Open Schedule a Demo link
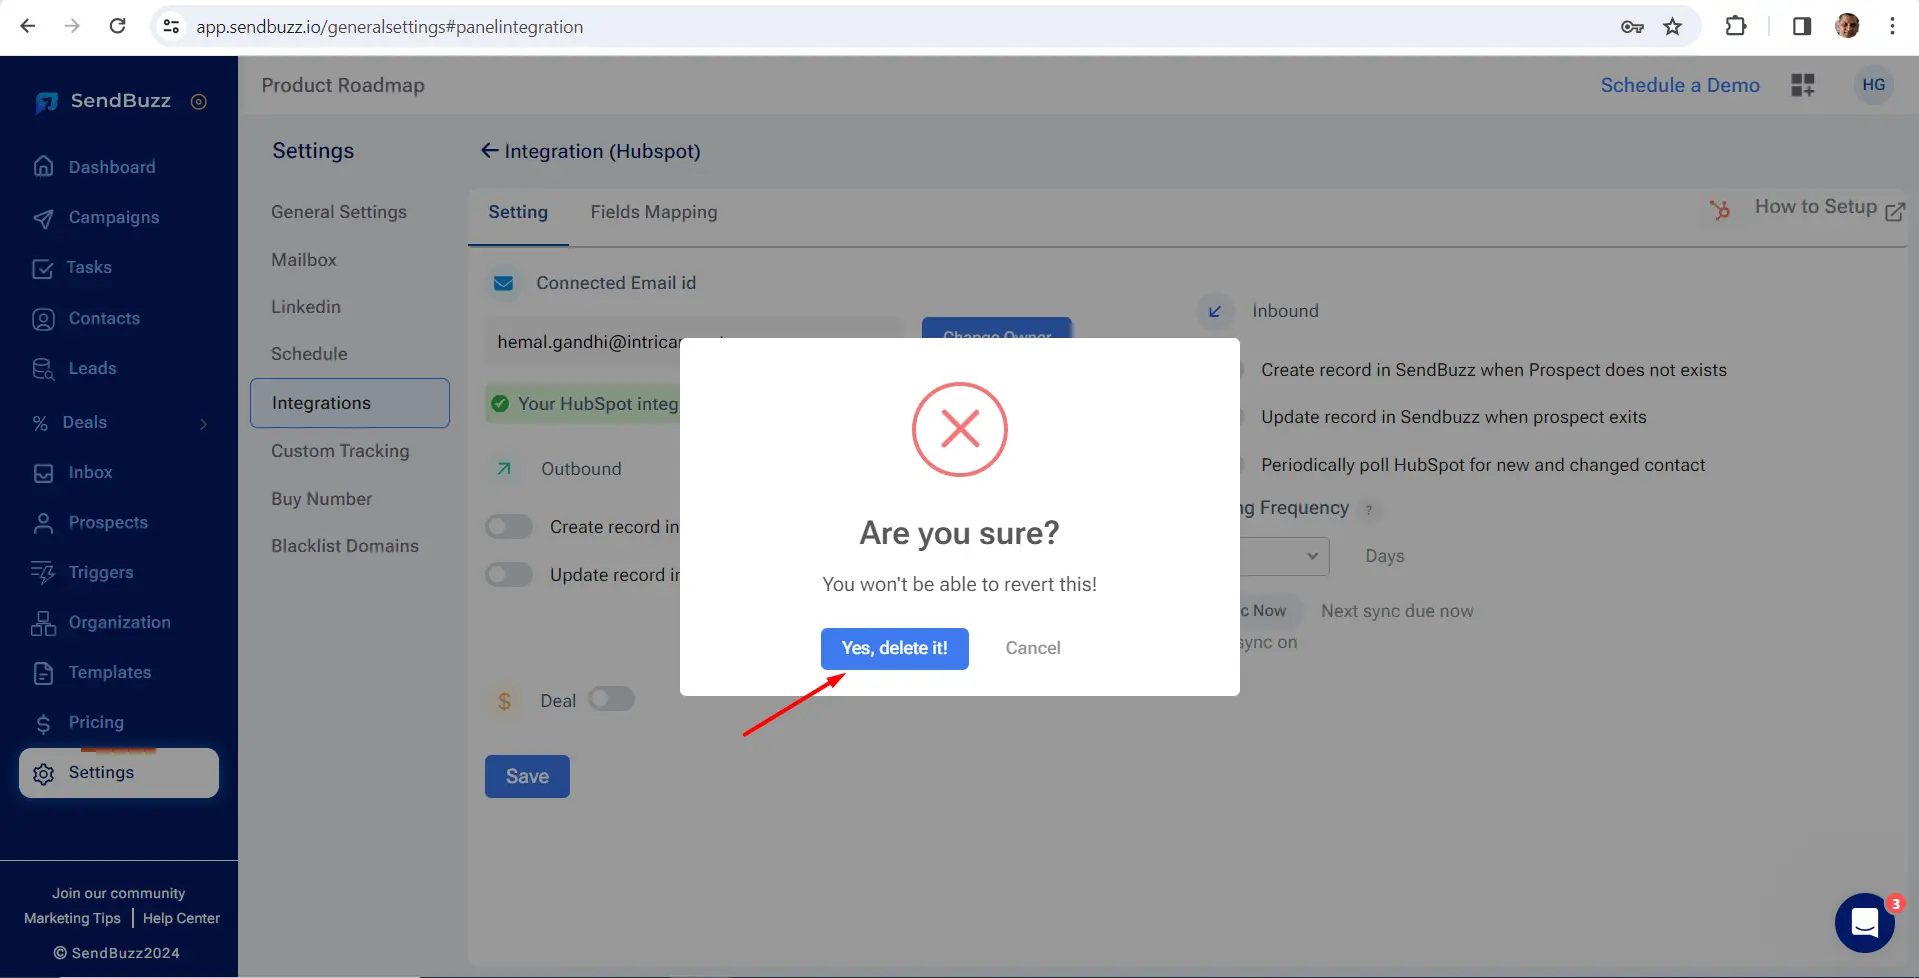1919x978 pixels. (1680, 86)
